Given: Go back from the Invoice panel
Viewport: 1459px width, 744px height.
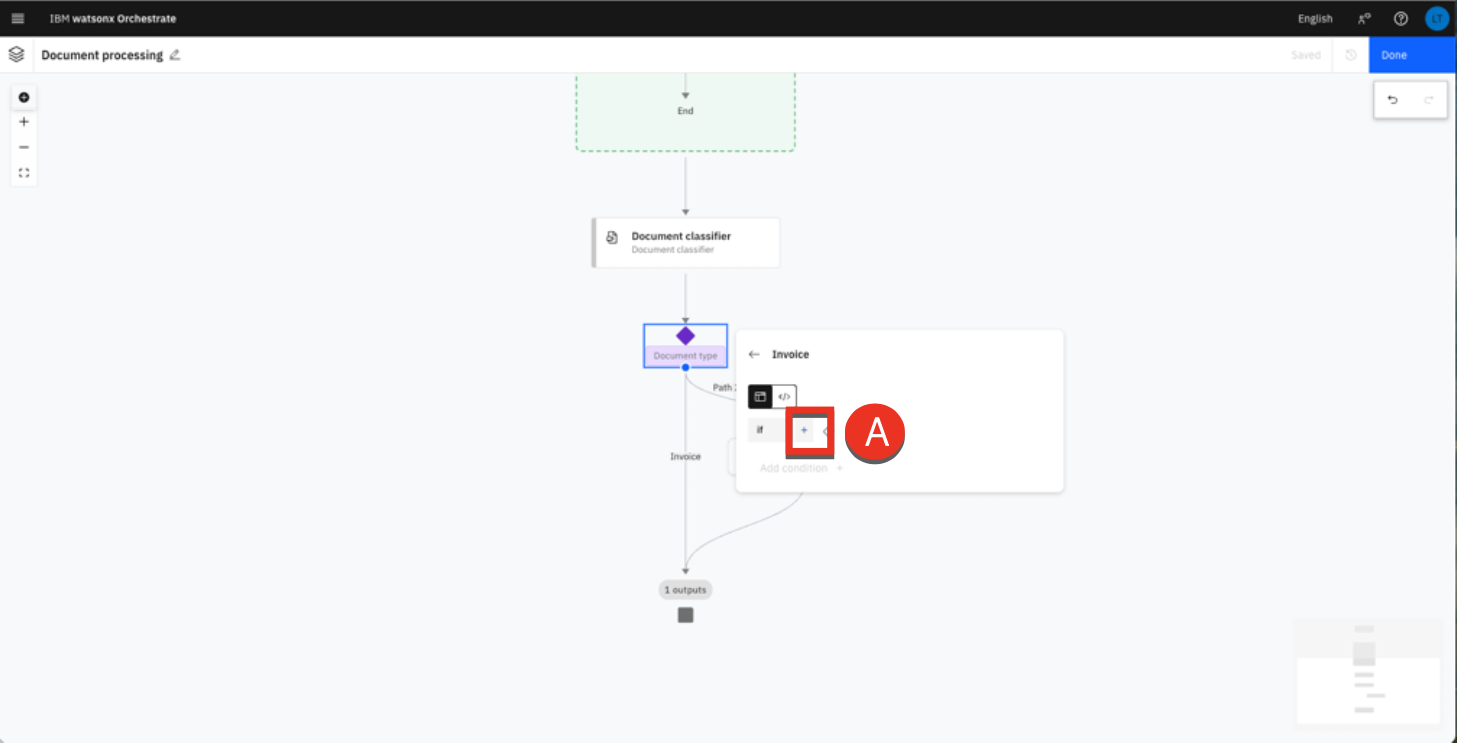Looking at the screenshot, I should coord(754,354).
